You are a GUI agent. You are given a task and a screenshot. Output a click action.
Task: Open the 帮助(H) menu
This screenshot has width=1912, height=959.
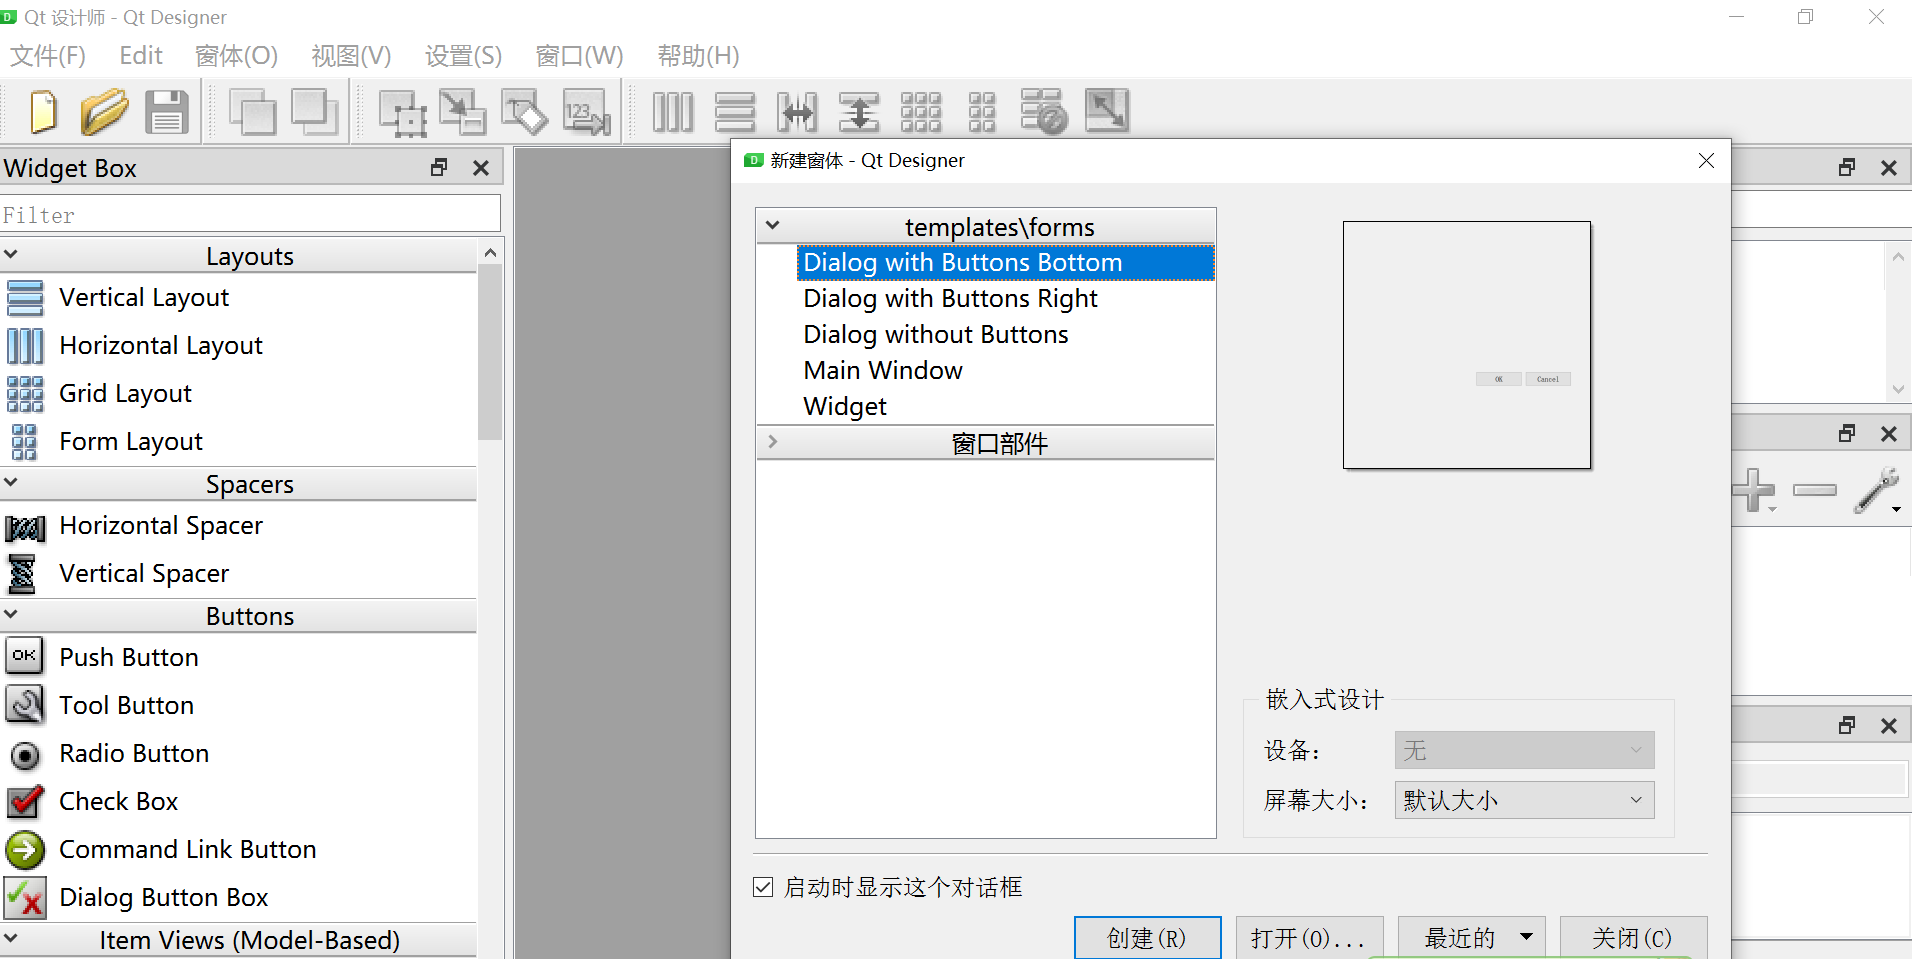point(698,56)
